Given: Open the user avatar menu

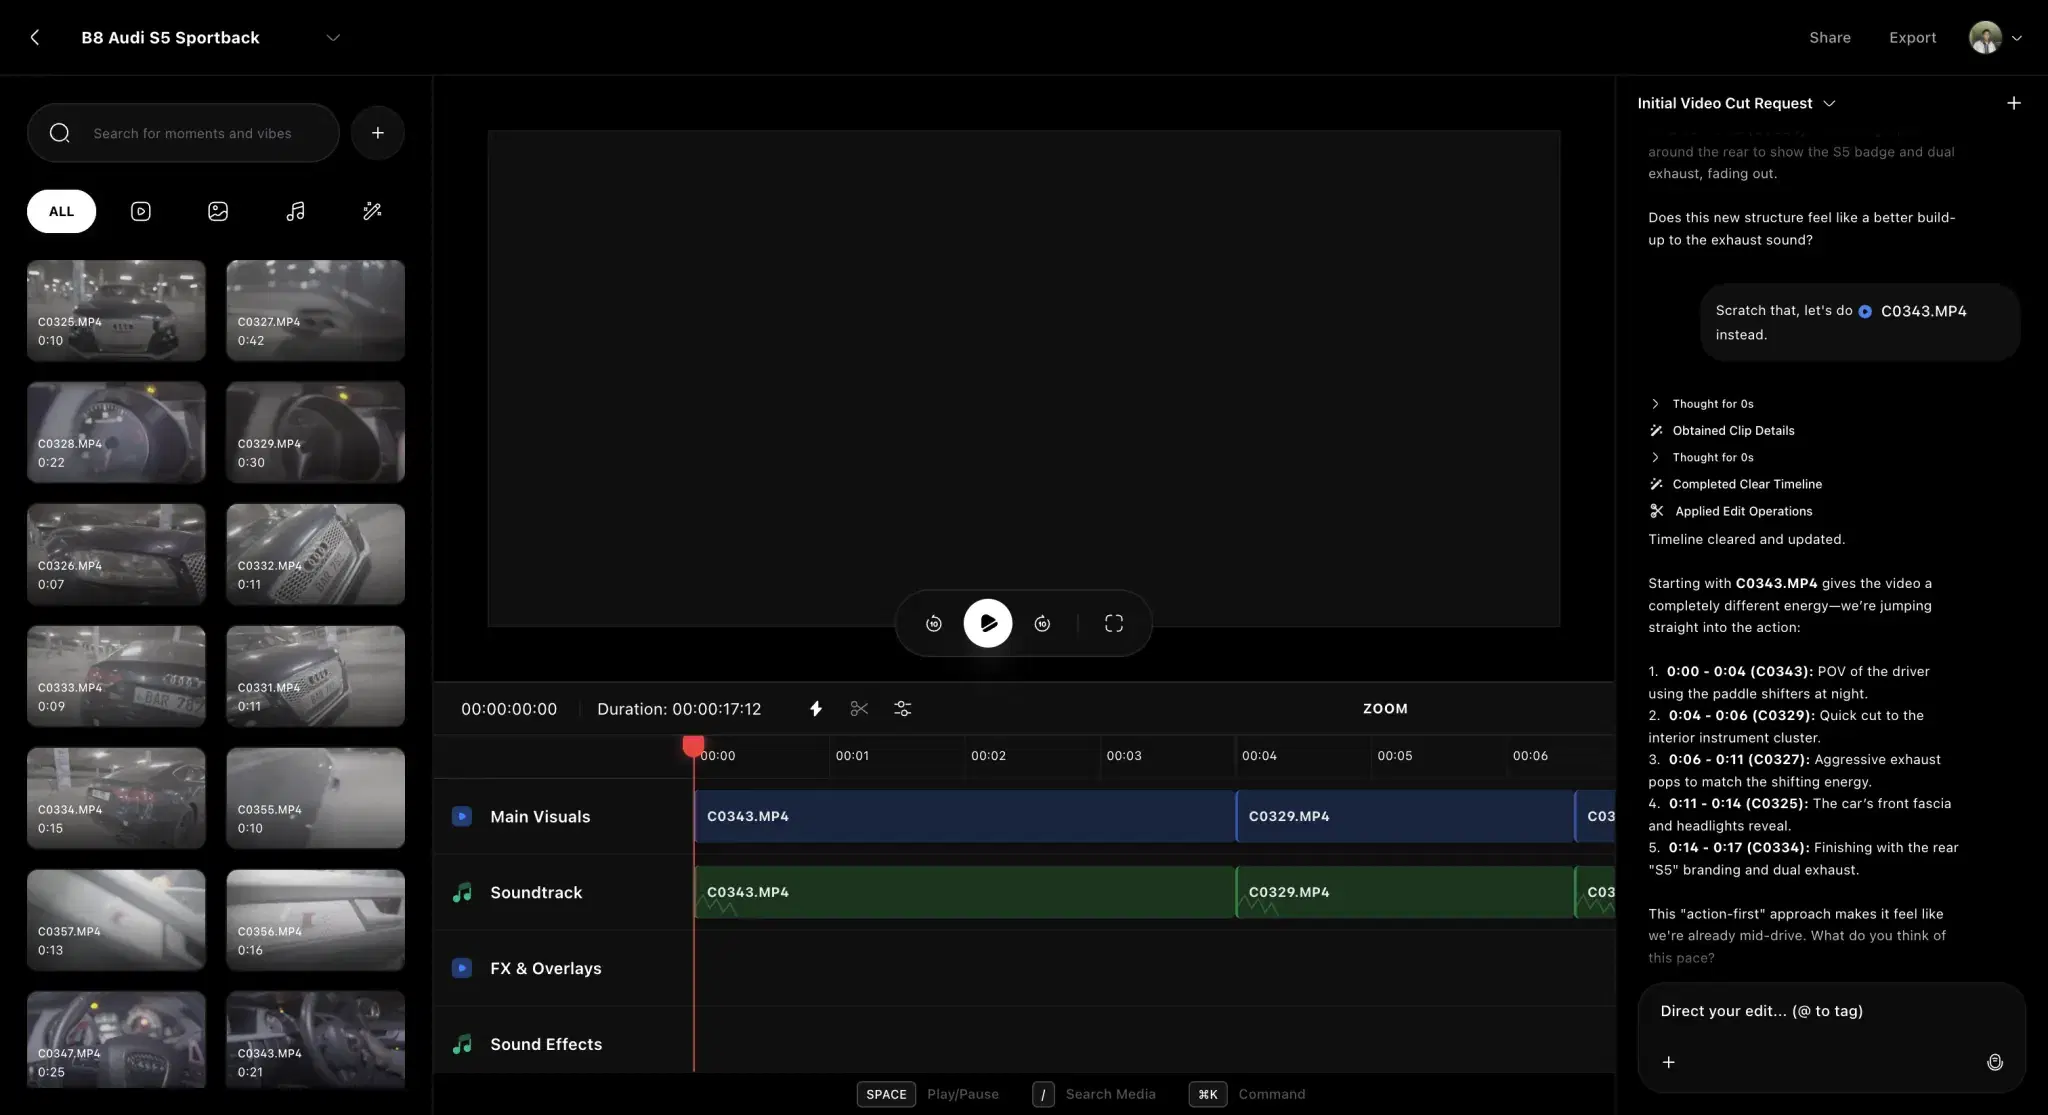Looking at the screenshot, I should (x=1985, y=37).
